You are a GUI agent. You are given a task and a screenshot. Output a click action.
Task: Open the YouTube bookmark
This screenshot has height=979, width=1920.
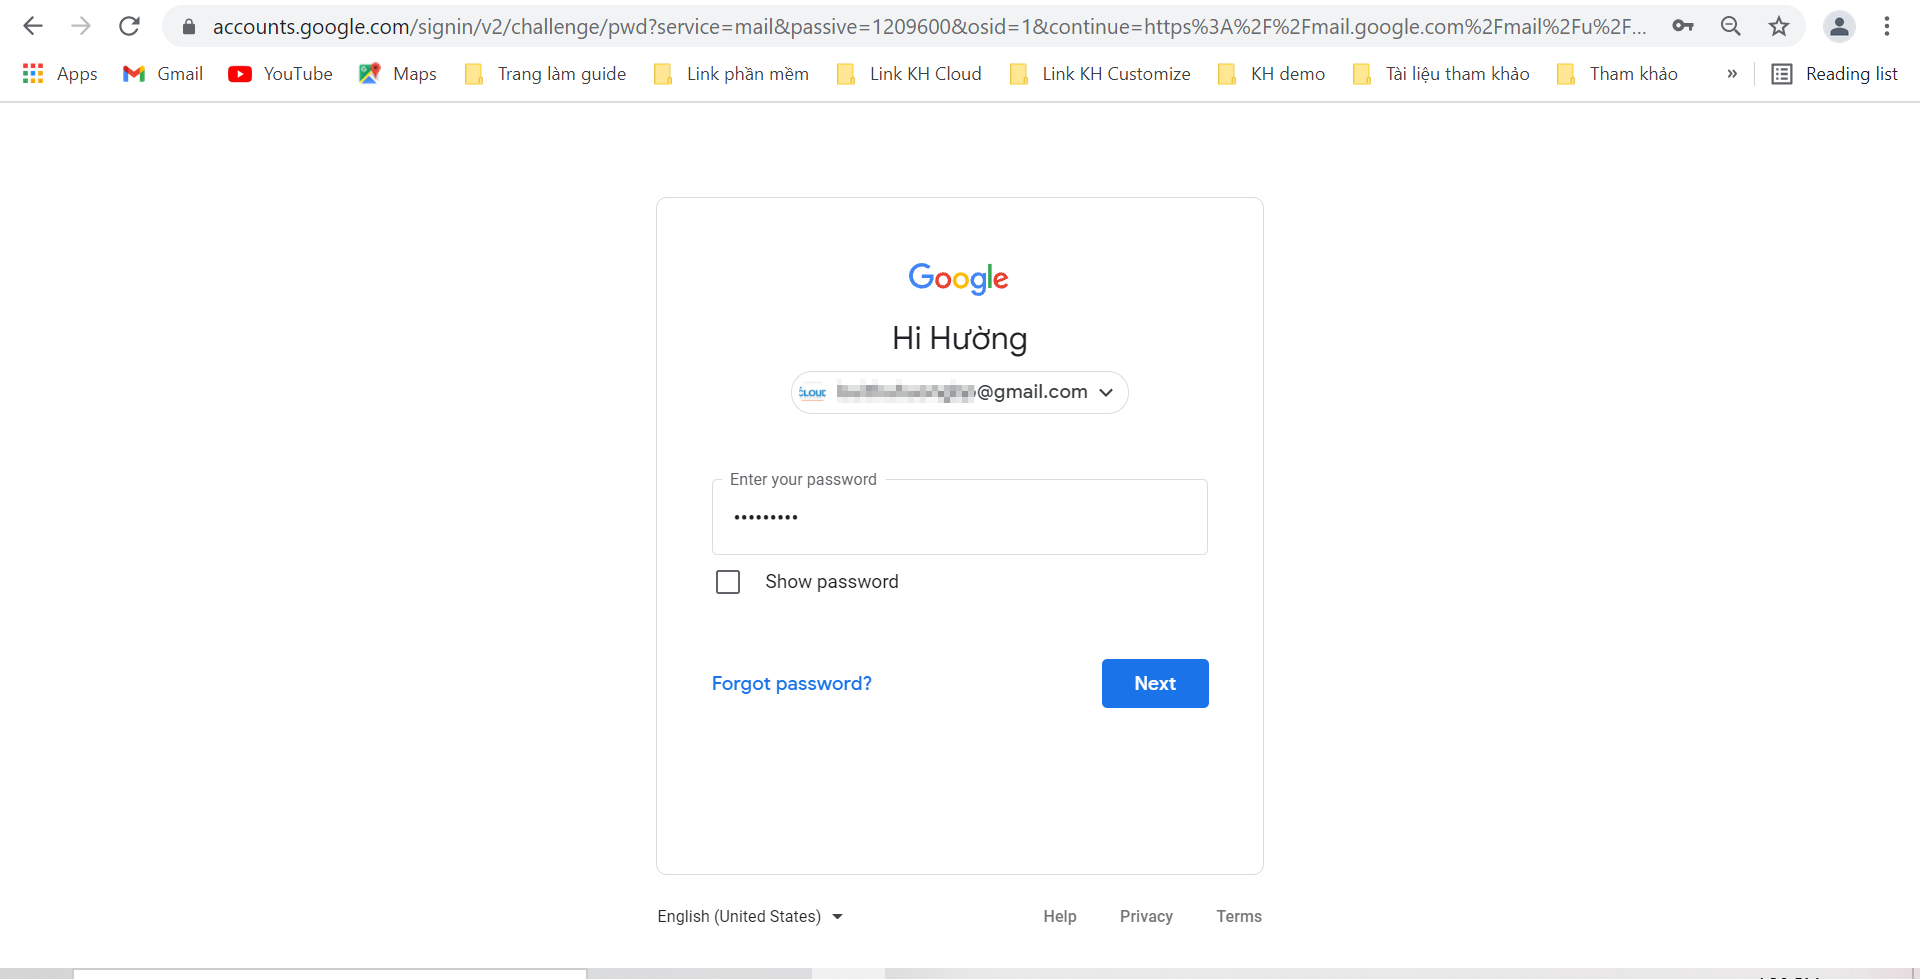(x=280, y=73)
